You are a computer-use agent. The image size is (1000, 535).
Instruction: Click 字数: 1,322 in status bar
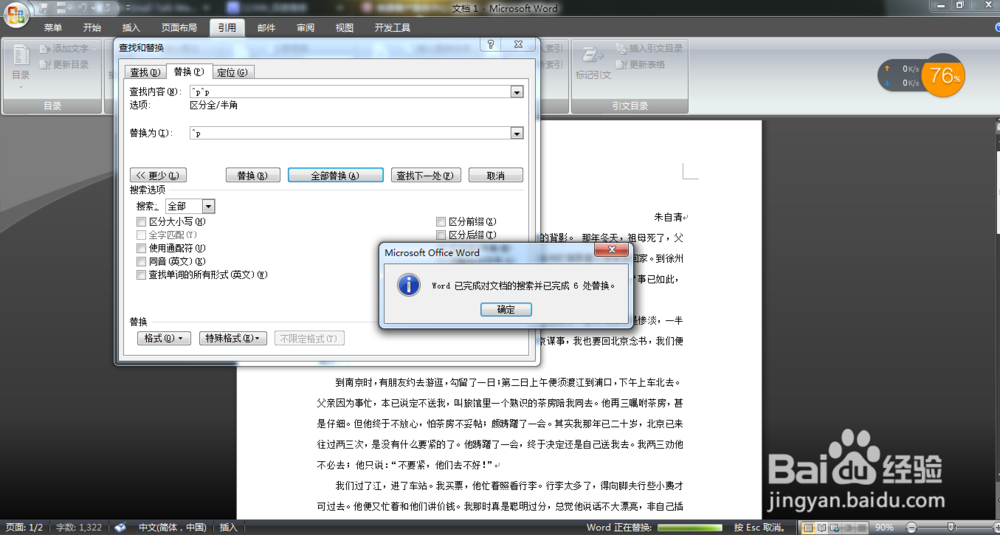(x=78, y=527)
